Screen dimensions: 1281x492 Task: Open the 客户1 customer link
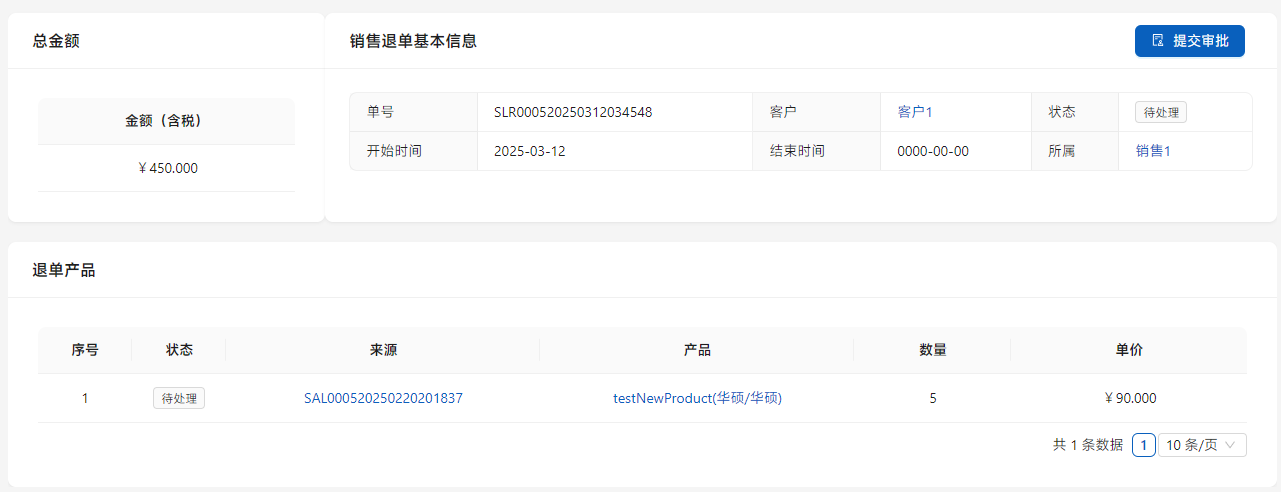click(914, 112)
